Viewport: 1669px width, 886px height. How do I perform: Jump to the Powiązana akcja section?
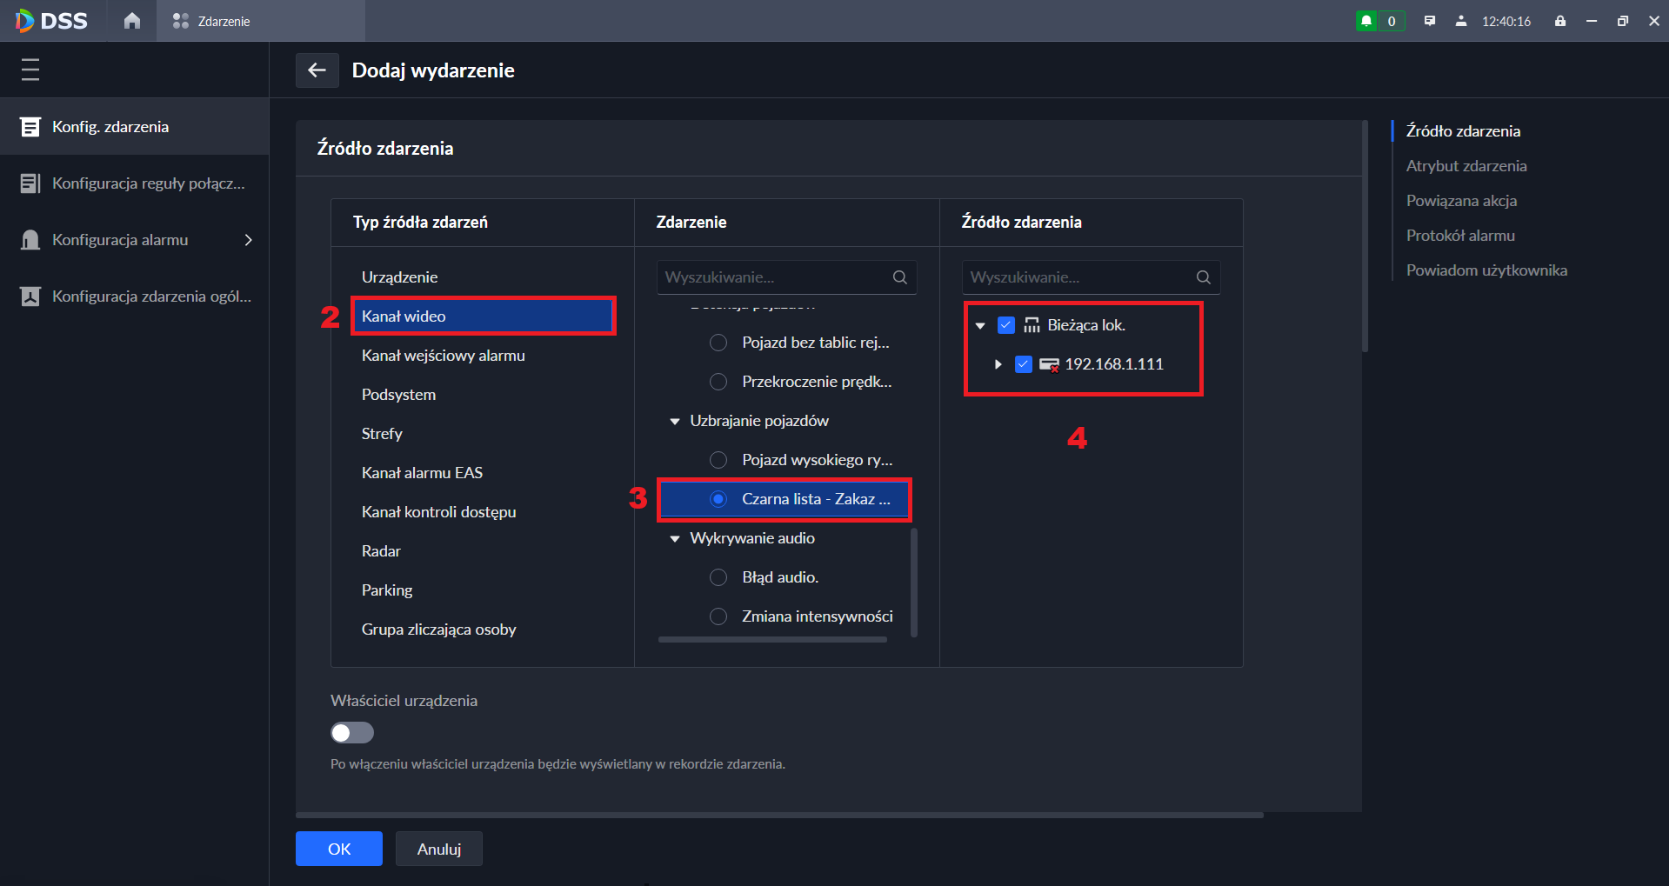(1461, 201)
